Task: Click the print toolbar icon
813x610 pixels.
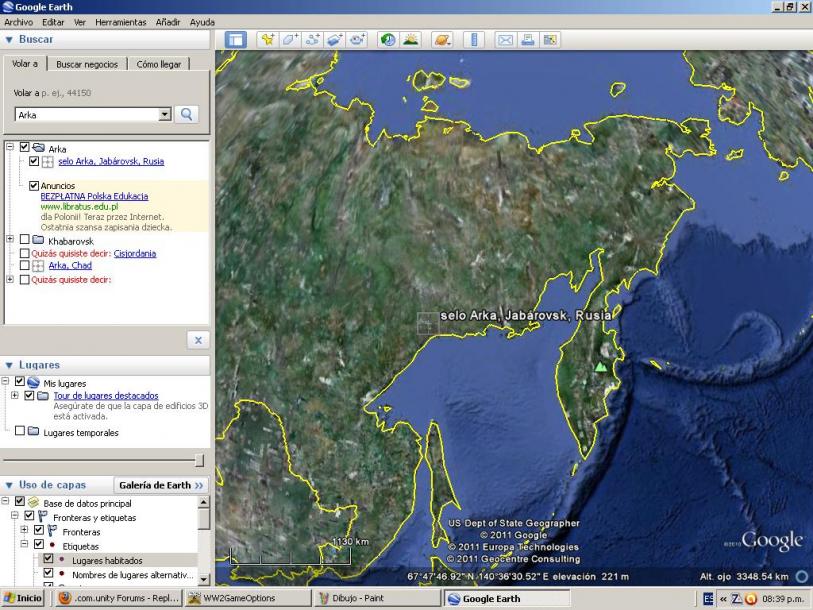Action: pos(527,40)
